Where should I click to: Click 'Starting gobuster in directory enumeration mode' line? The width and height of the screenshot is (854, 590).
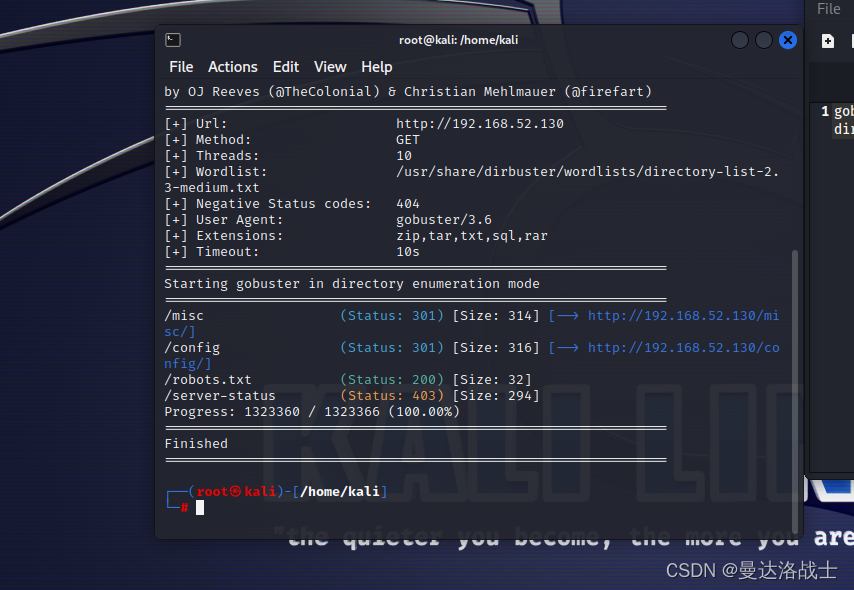352,284
